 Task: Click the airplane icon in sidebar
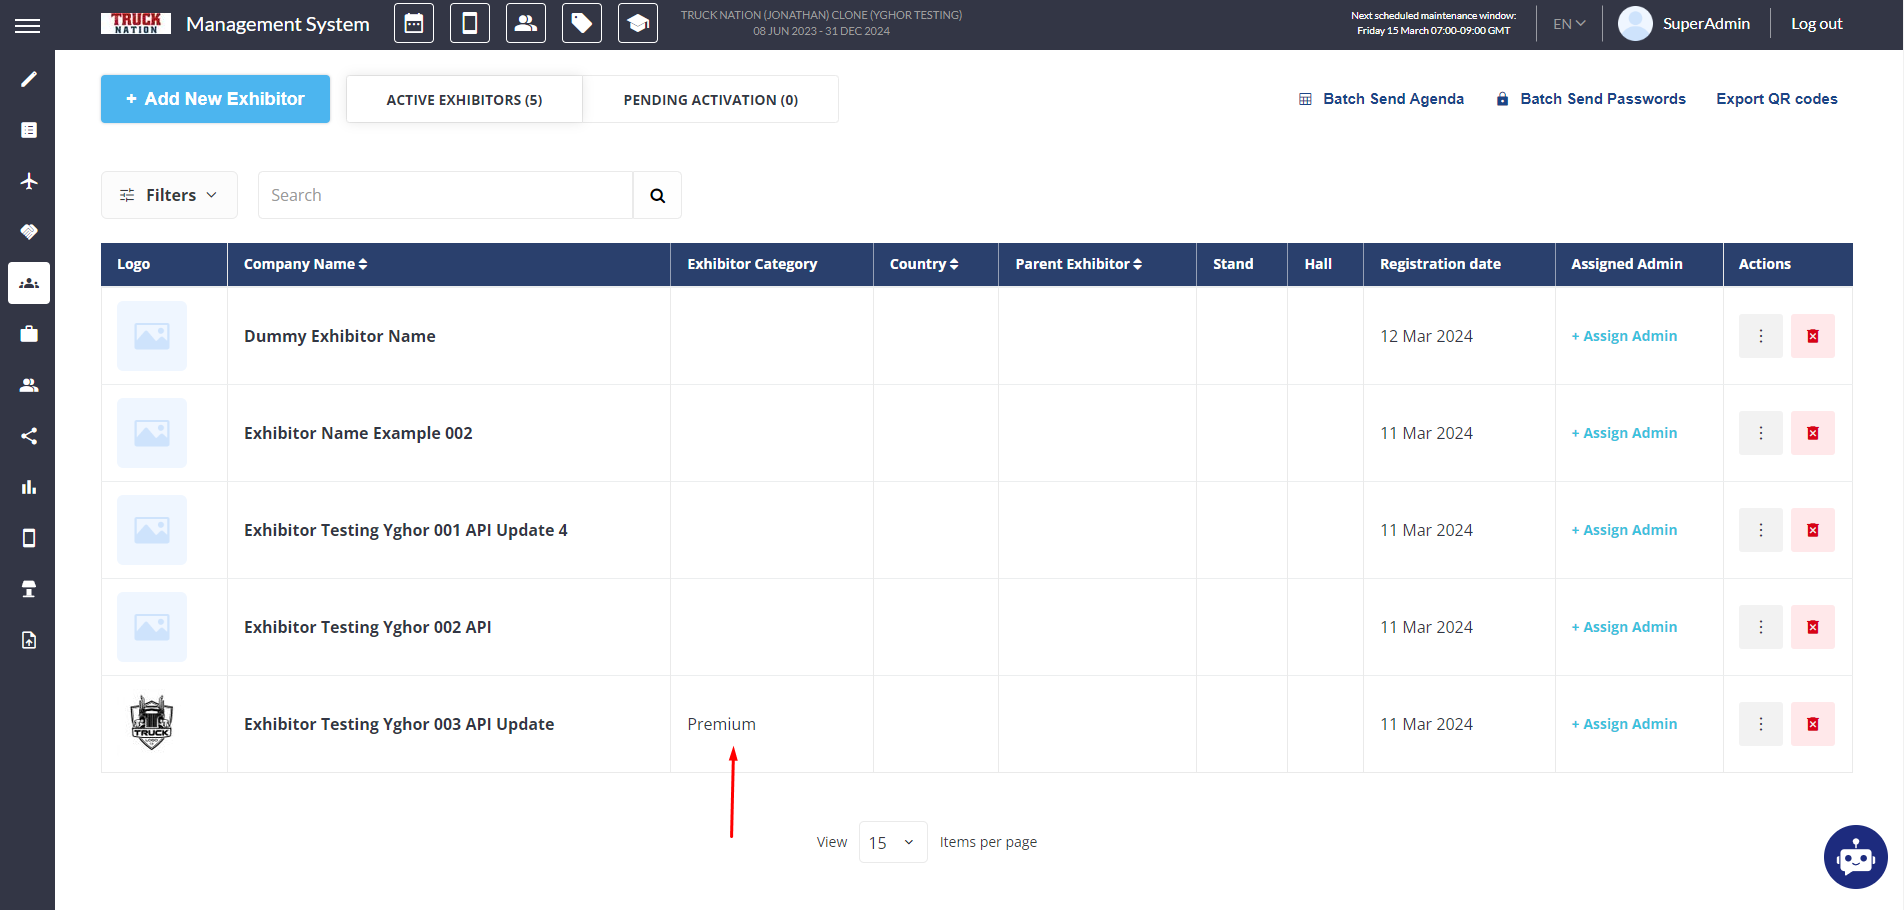point(29,181)
